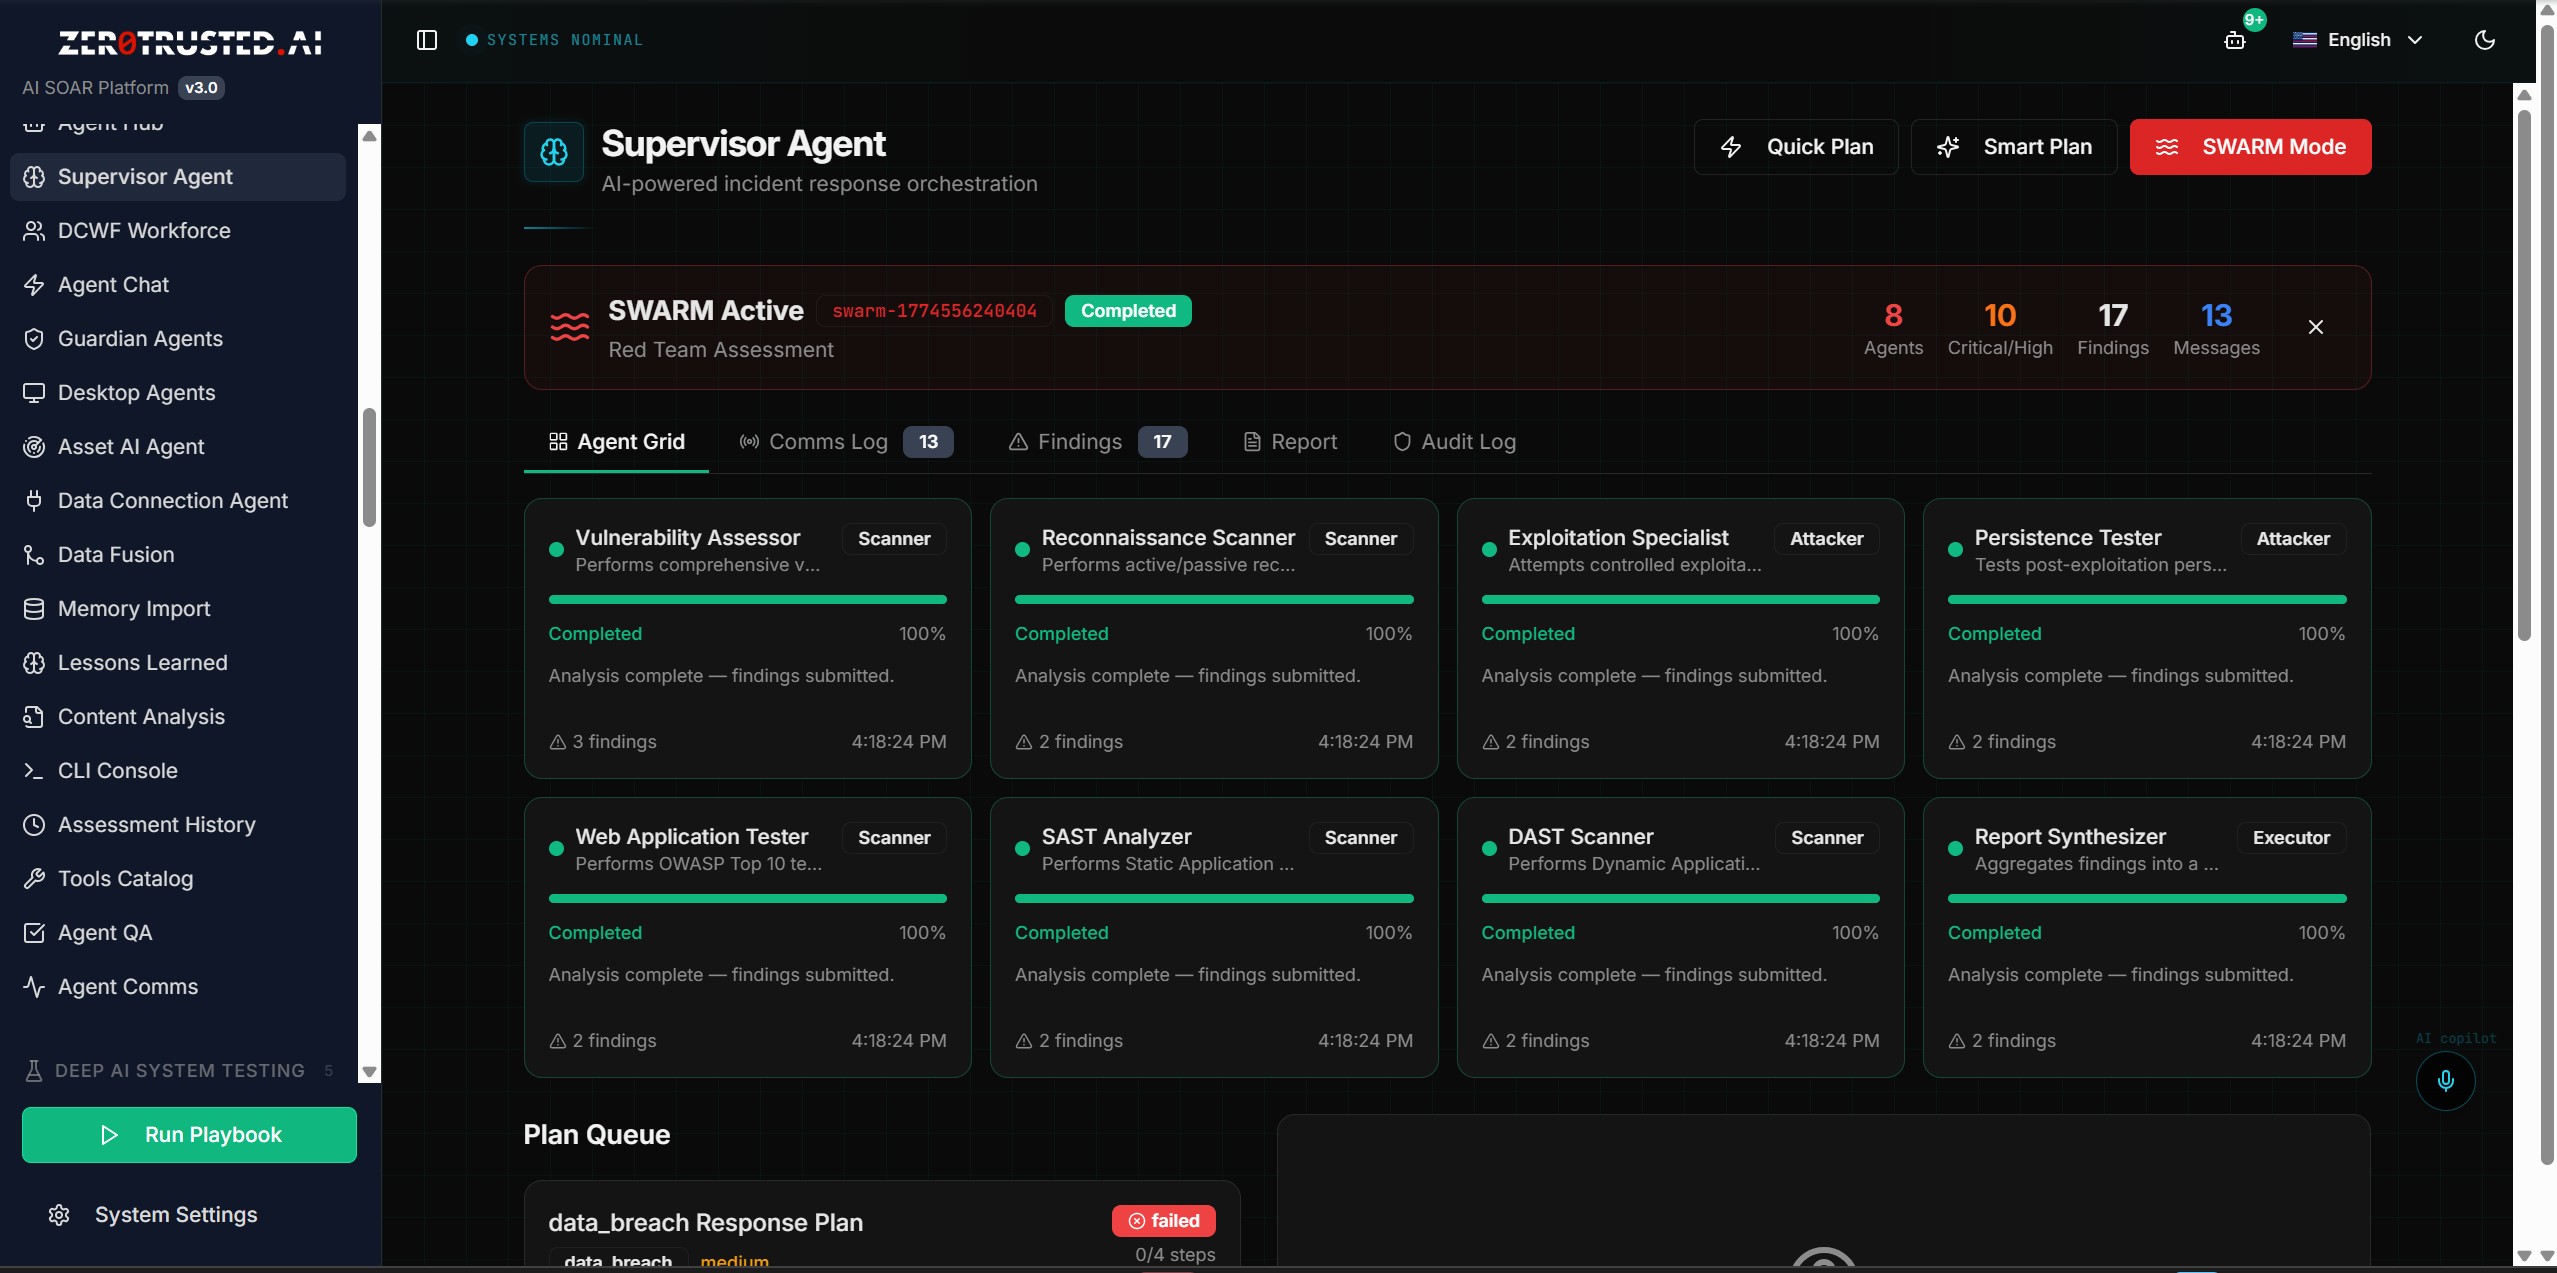The height and width of the screenshot is (1273, 2557).
Task: Click the Data Fusion sidebar icon
Action: (x=34, y=554)
